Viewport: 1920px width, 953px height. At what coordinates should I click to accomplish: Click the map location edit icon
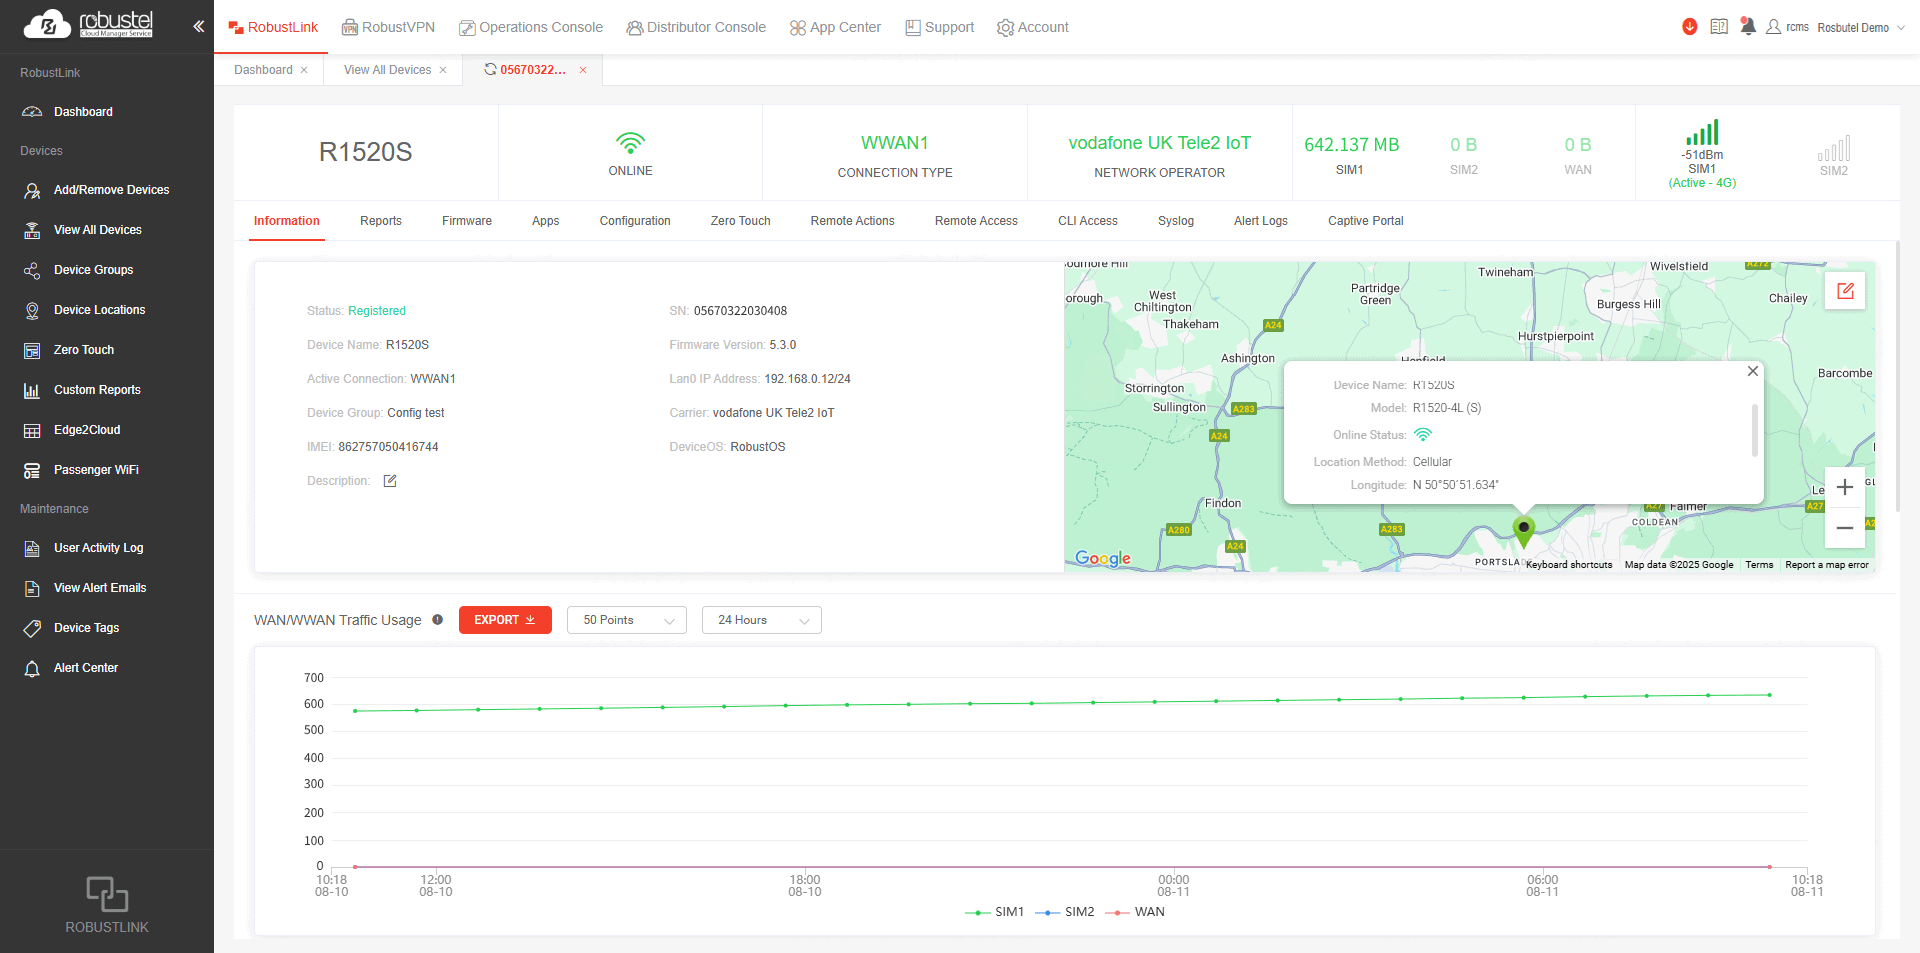click(x=1845, y=291)
